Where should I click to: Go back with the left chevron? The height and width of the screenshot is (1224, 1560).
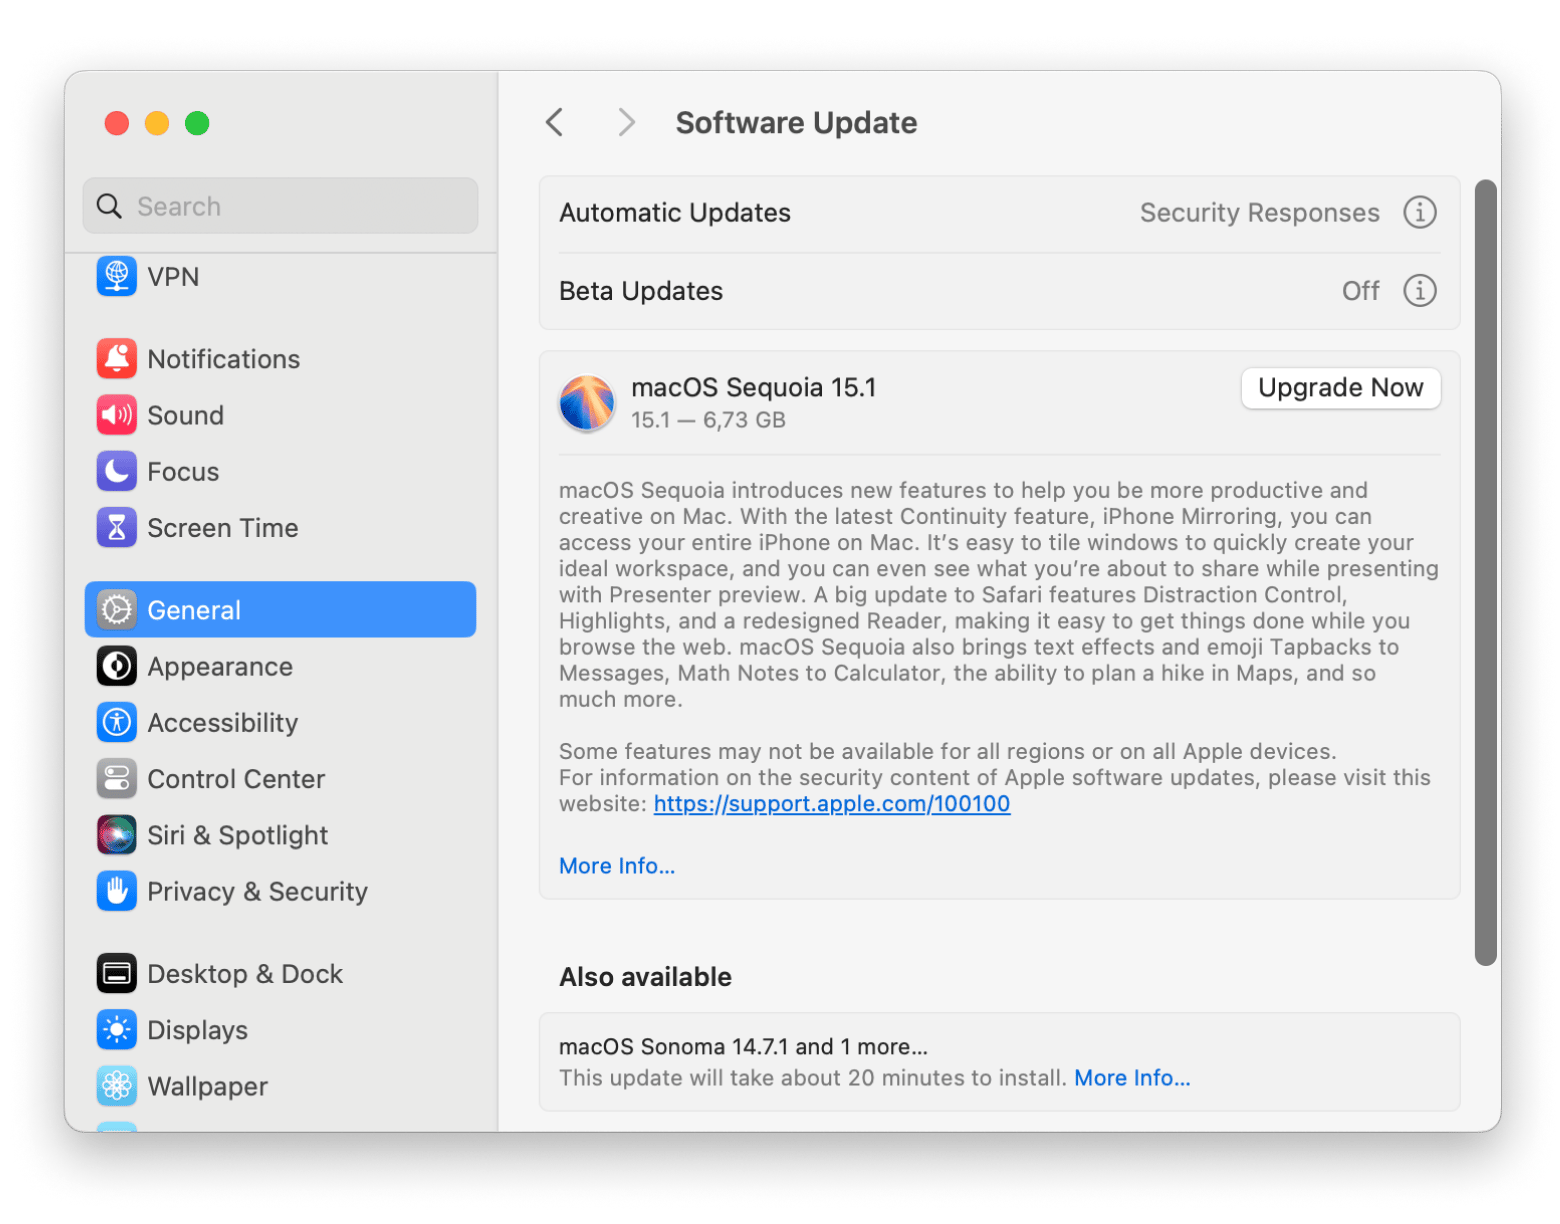[555, 122]
